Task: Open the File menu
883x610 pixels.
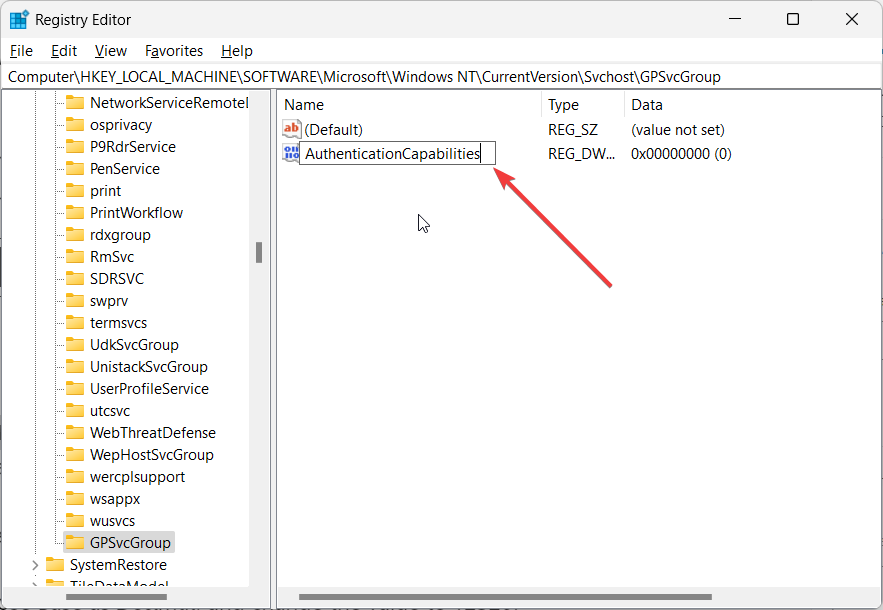Action: pos(21,51)
